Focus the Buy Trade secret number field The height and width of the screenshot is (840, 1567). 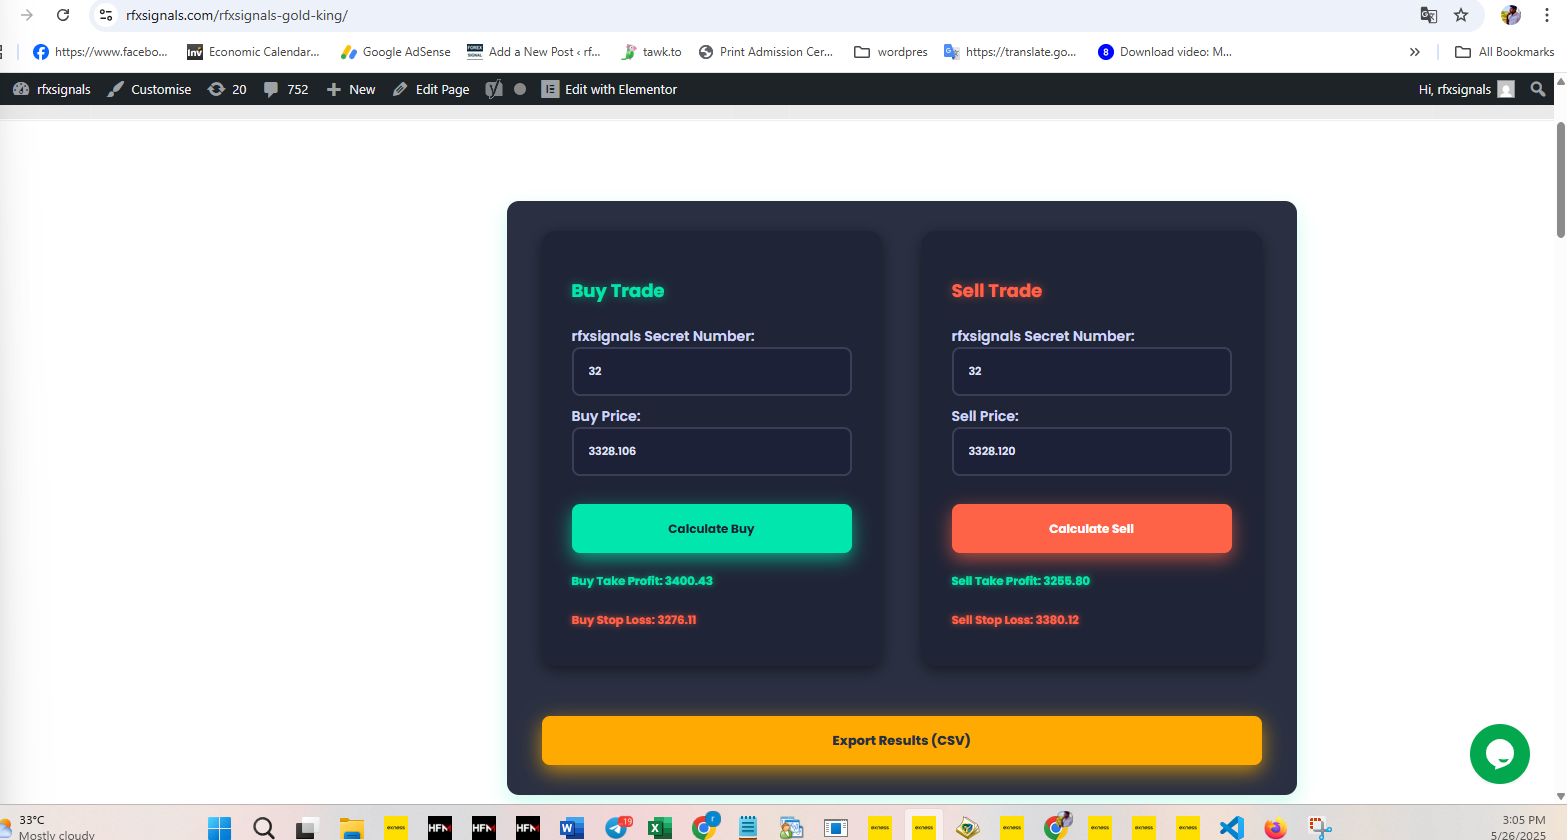point(712,371)
